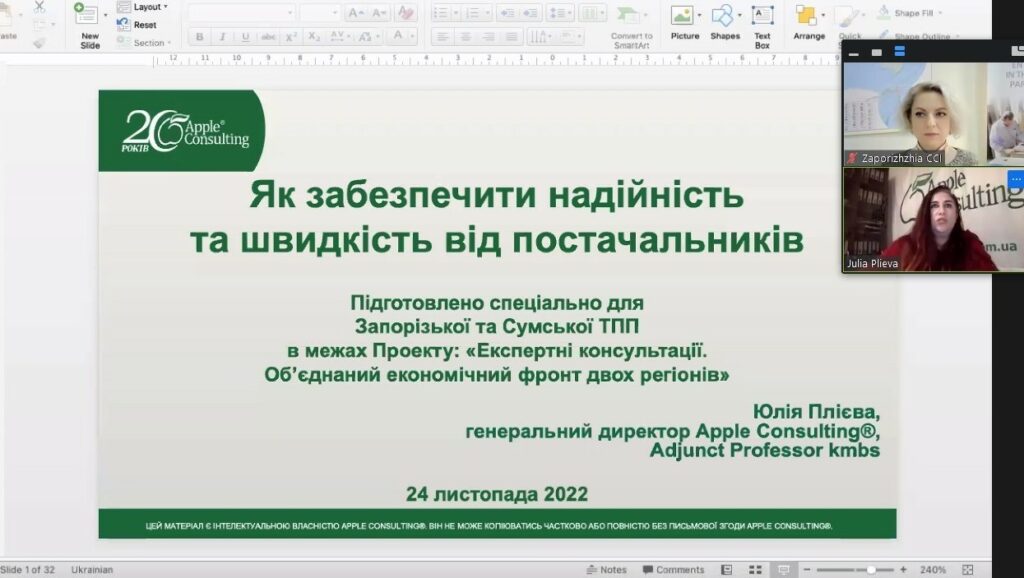Click the Columns icon

(x=591, y=12)
